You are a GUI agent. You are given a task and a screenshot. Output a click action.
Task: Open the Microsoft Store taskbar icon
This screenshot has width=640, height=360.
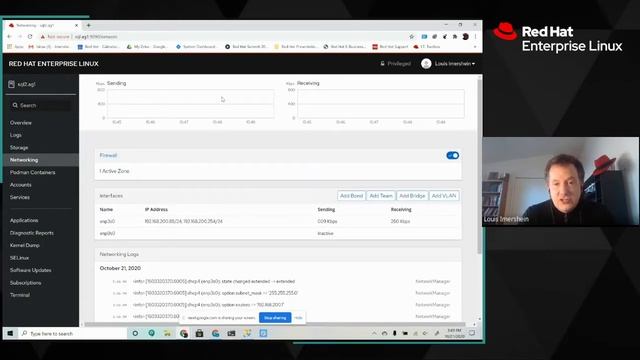pos(199,333)
